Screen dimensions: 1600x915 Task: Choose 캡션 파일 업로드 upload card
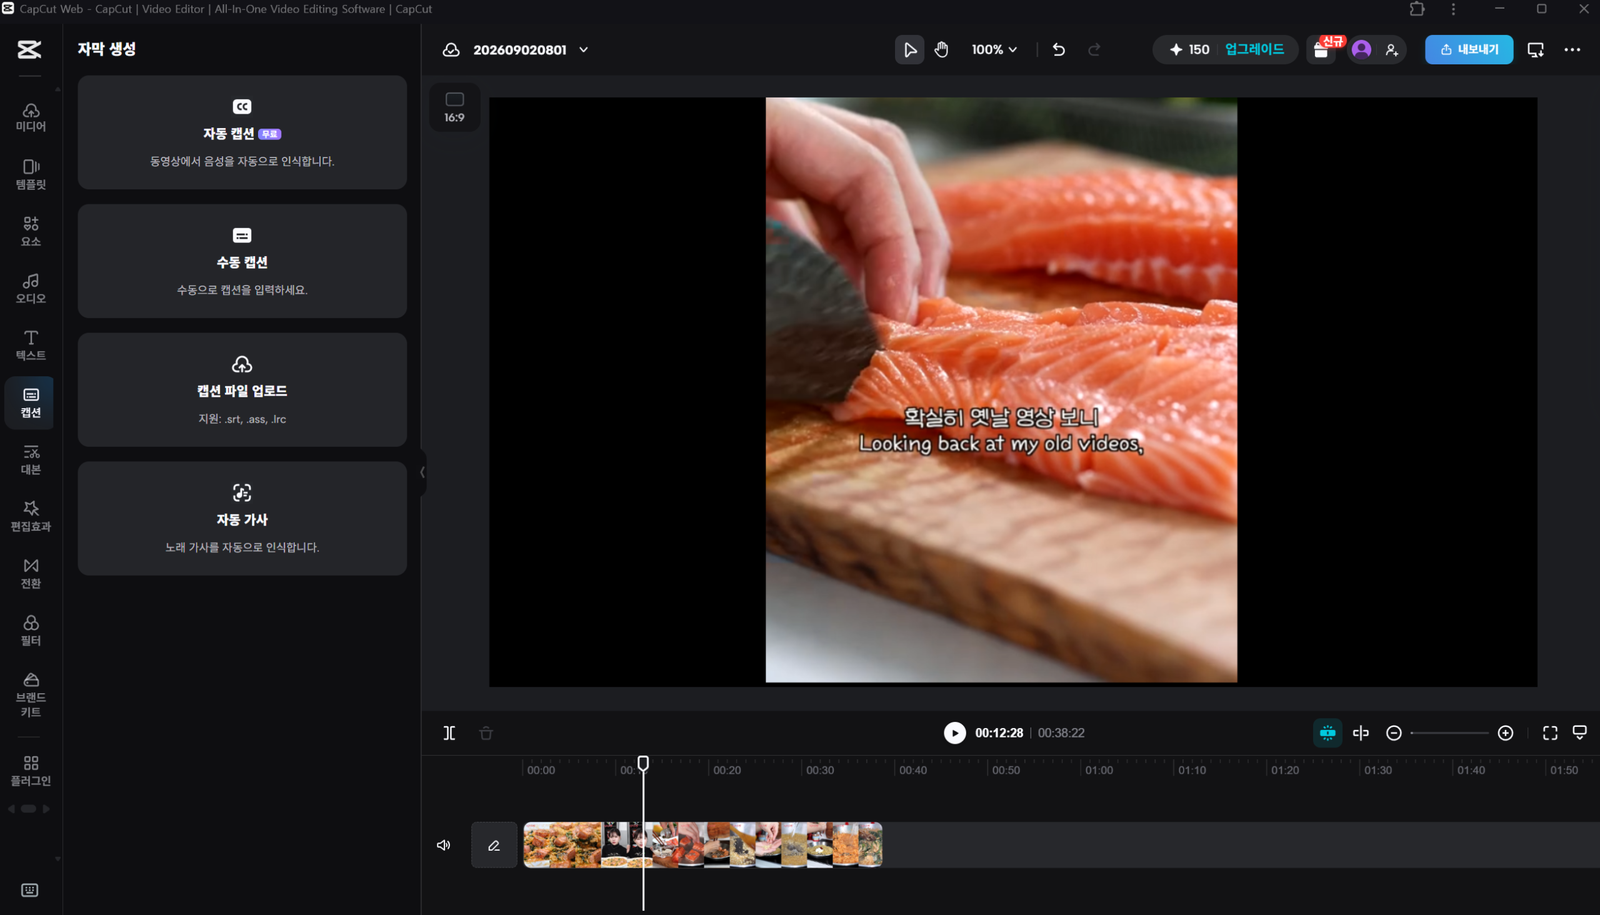tap(242, 390)
